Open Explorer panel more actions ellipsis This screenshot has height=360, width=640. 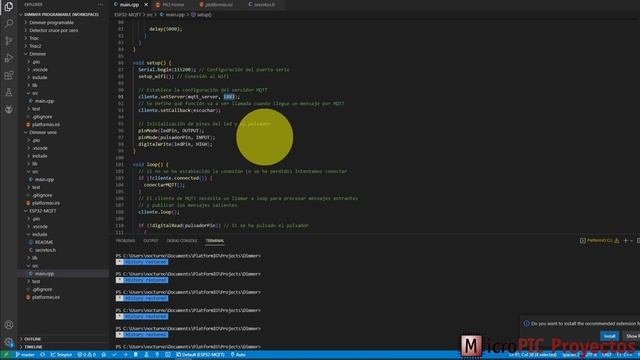pyautogui.click(x=100, y=4)
